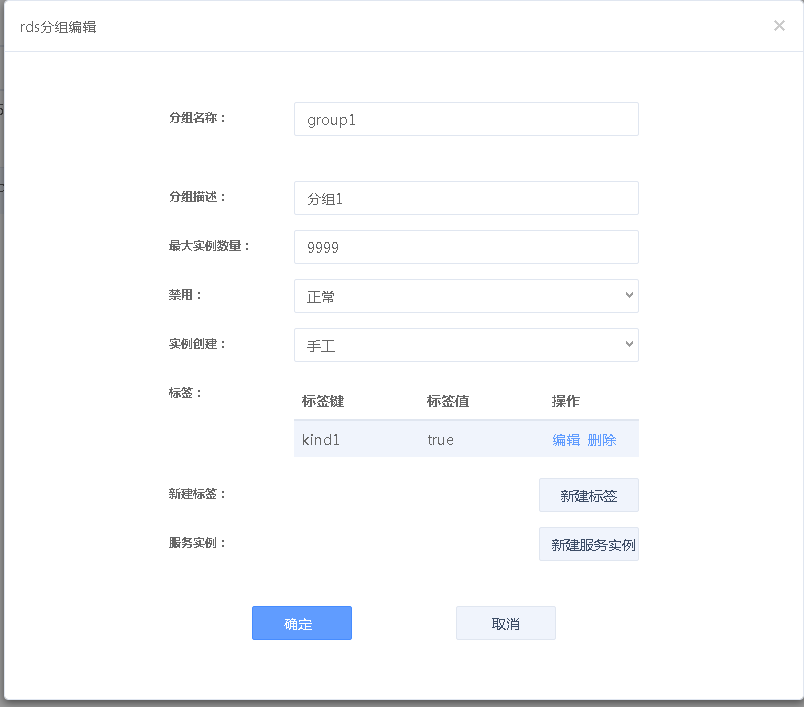804x707 pixels.
Task: Click the 服务实例 field label
Action: pos(198,543)
